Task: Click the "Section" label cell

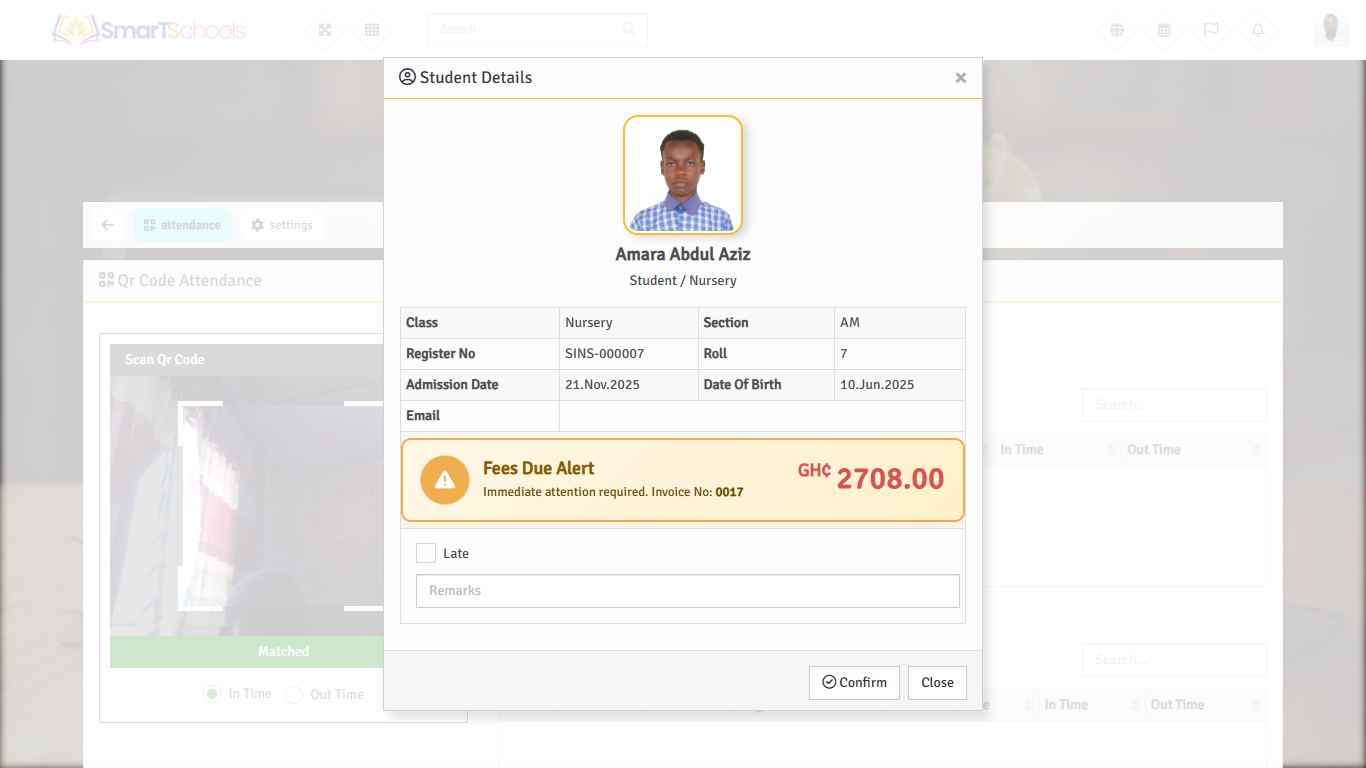Action: (x=766, y=323)
